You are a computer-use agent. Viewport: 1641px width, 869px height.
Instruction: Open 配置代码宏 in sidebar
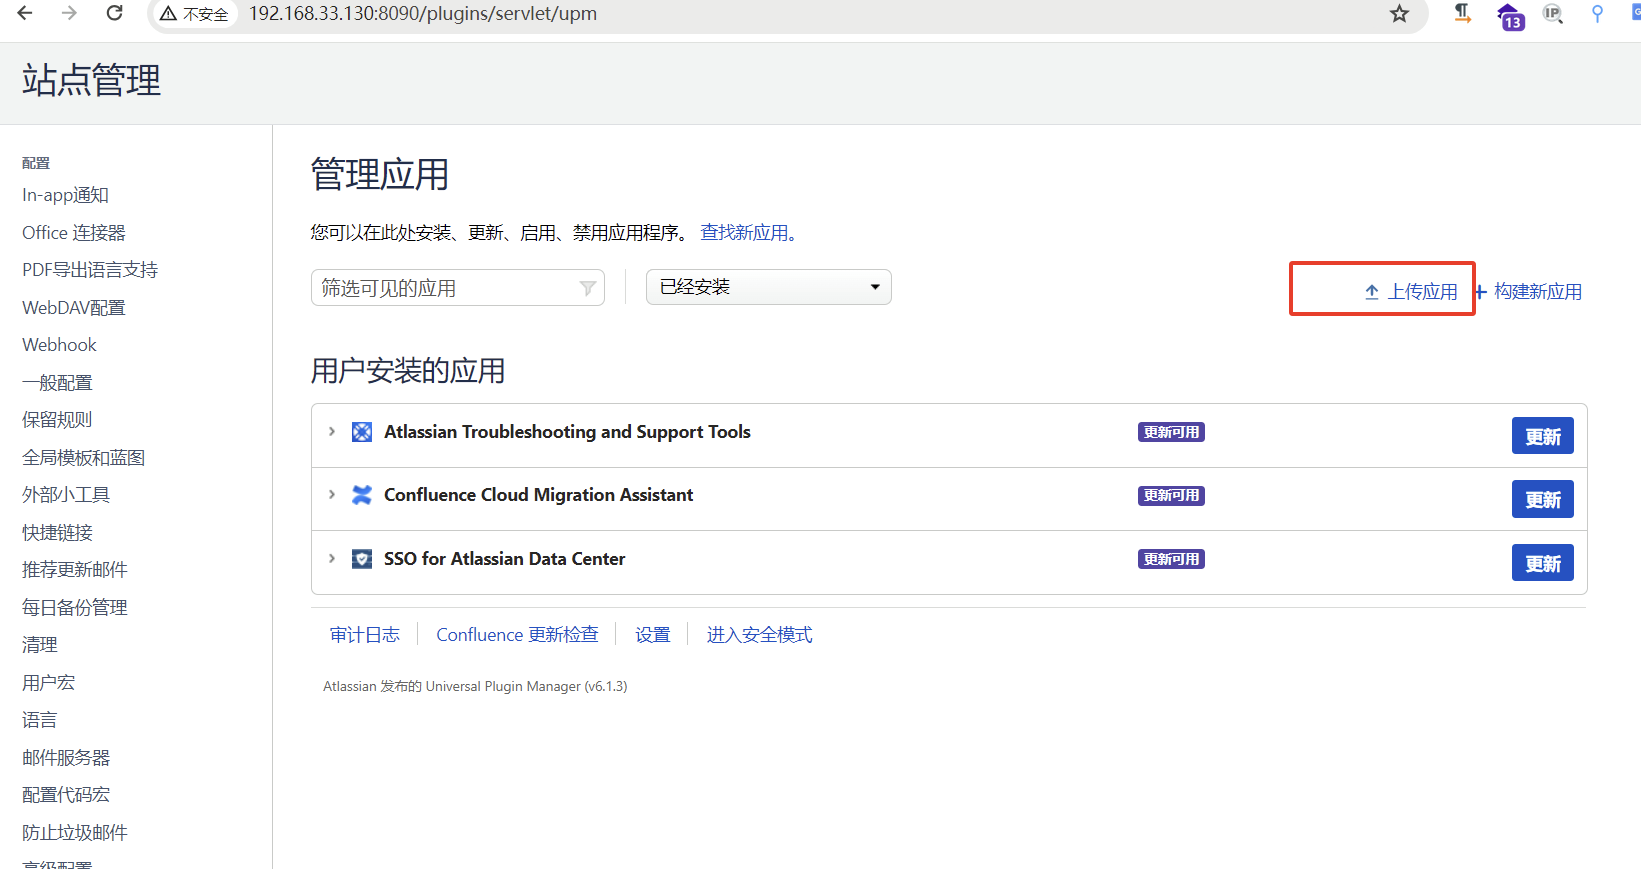click(66, 795)
